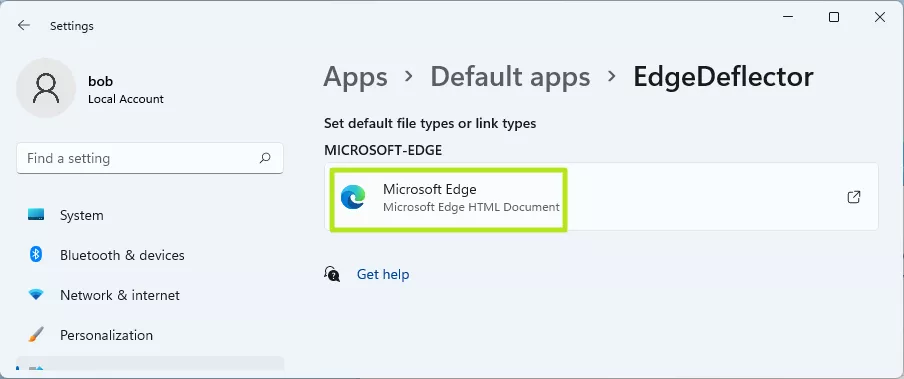This screenshot has height=379, width=904.
Task: Click the Settings window title text
Action: [71, 26]
